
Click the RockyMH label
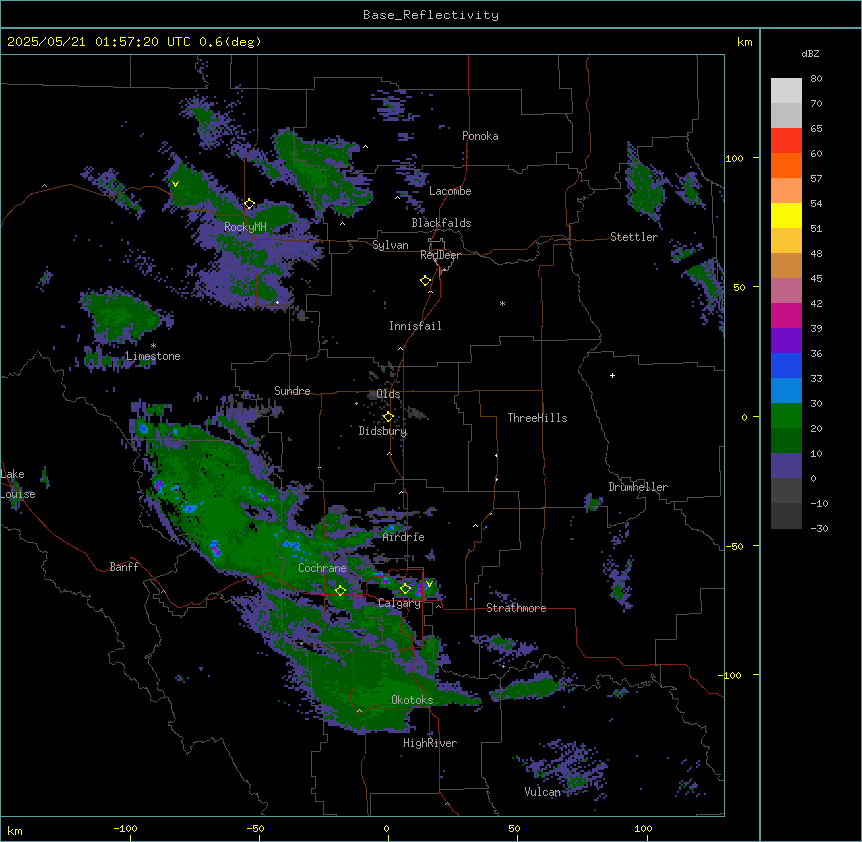point(245,227)
